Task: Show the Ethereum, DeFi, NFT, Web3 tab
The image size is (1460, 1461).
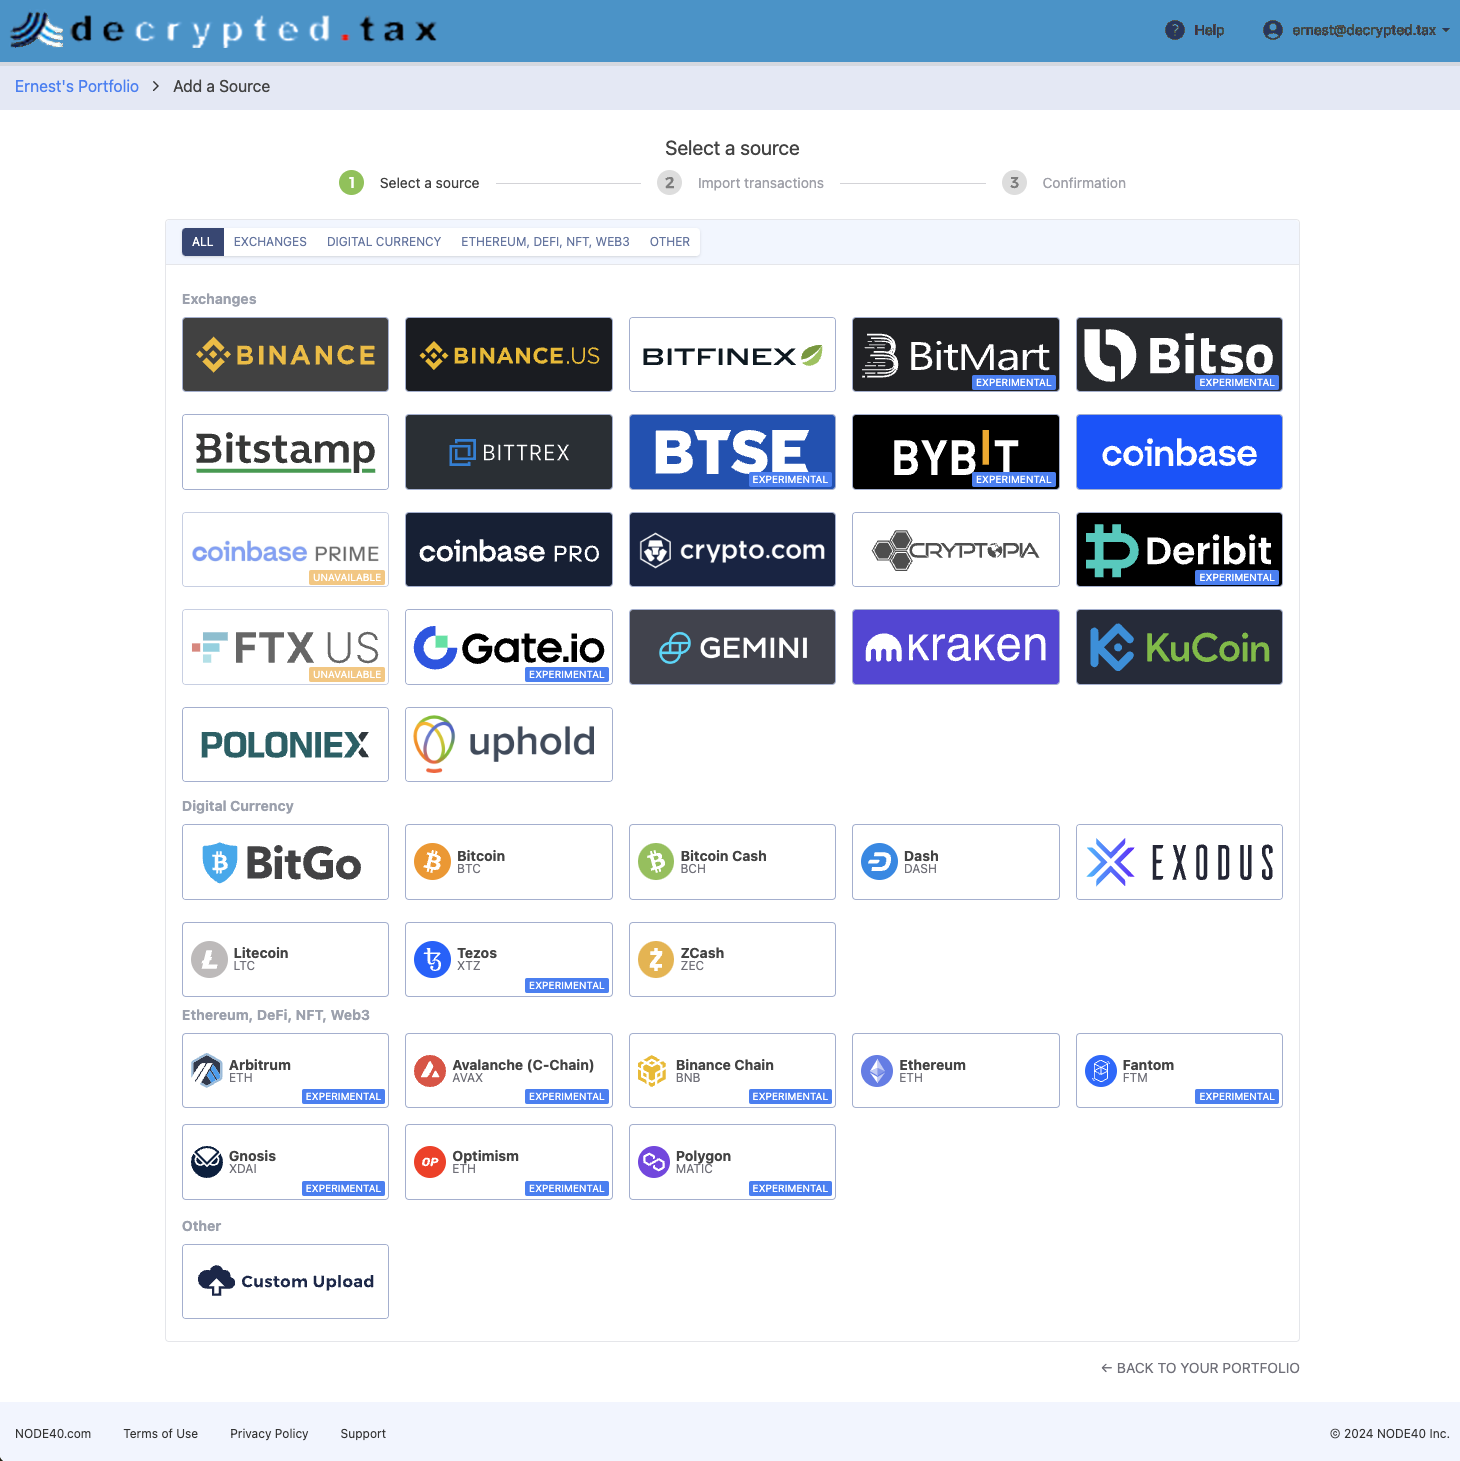Action: pyautogui.click(x=545, y=242)
